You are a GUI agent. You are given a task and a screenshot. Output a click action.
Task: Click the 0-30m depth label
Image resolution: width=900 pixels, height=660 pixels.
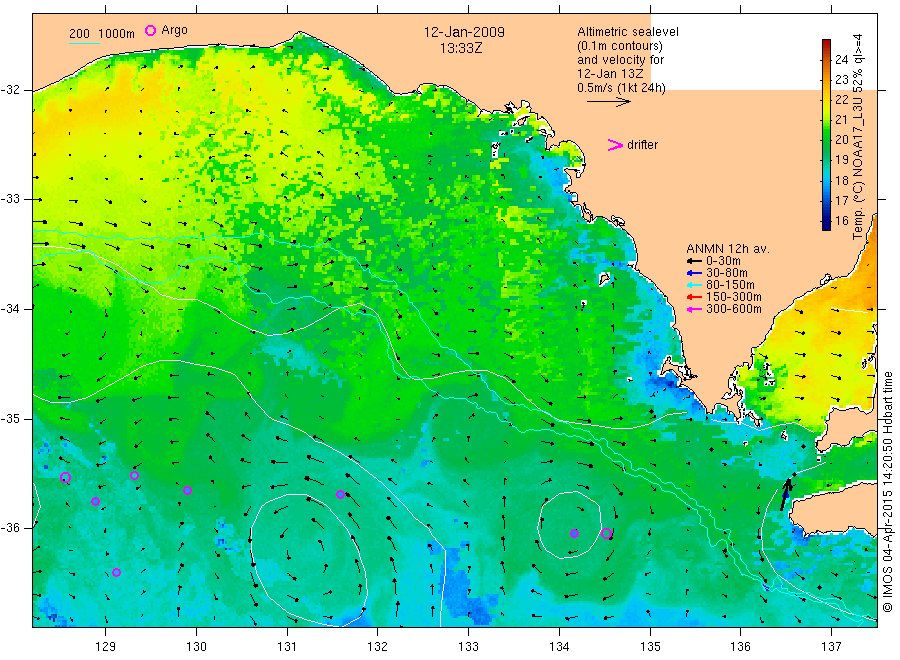tap(723, 261)
